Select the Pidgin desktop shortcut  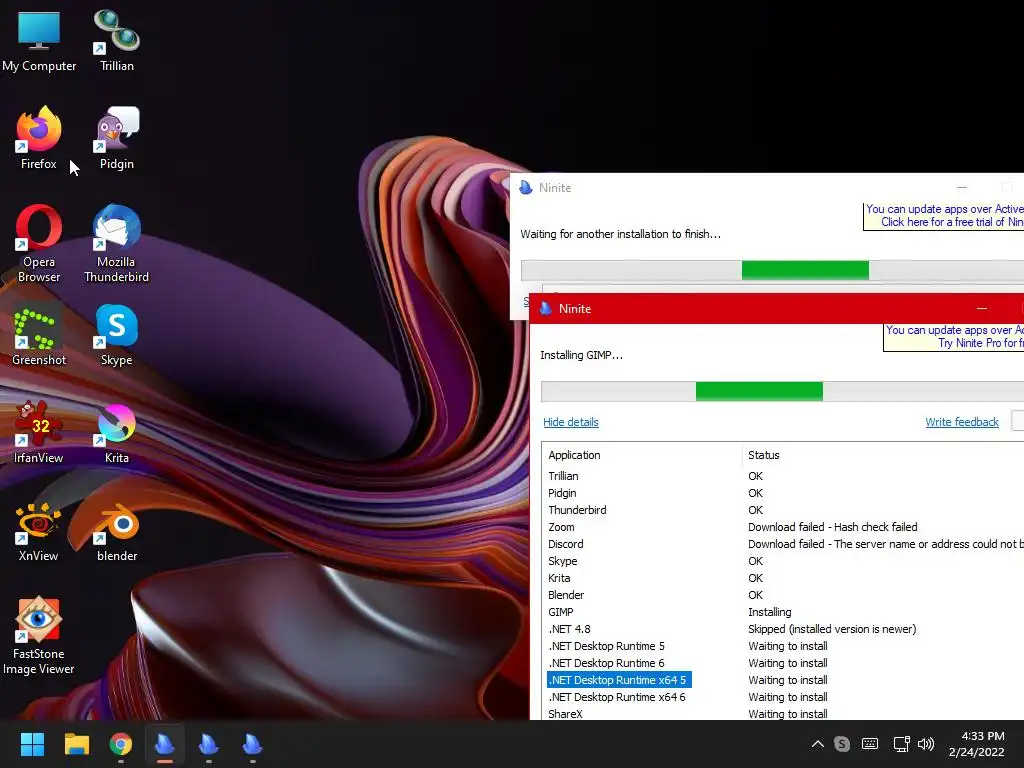tap(117, 138)
